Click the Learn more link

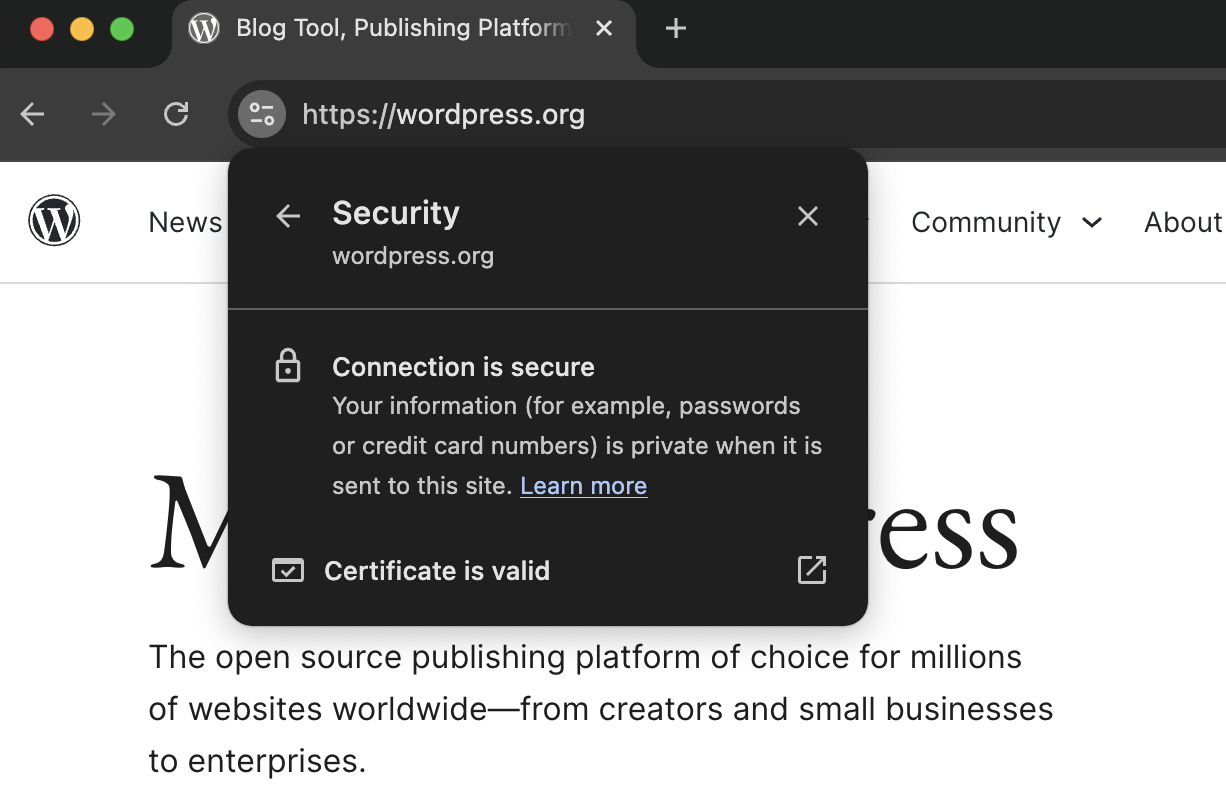coord(583,486)
